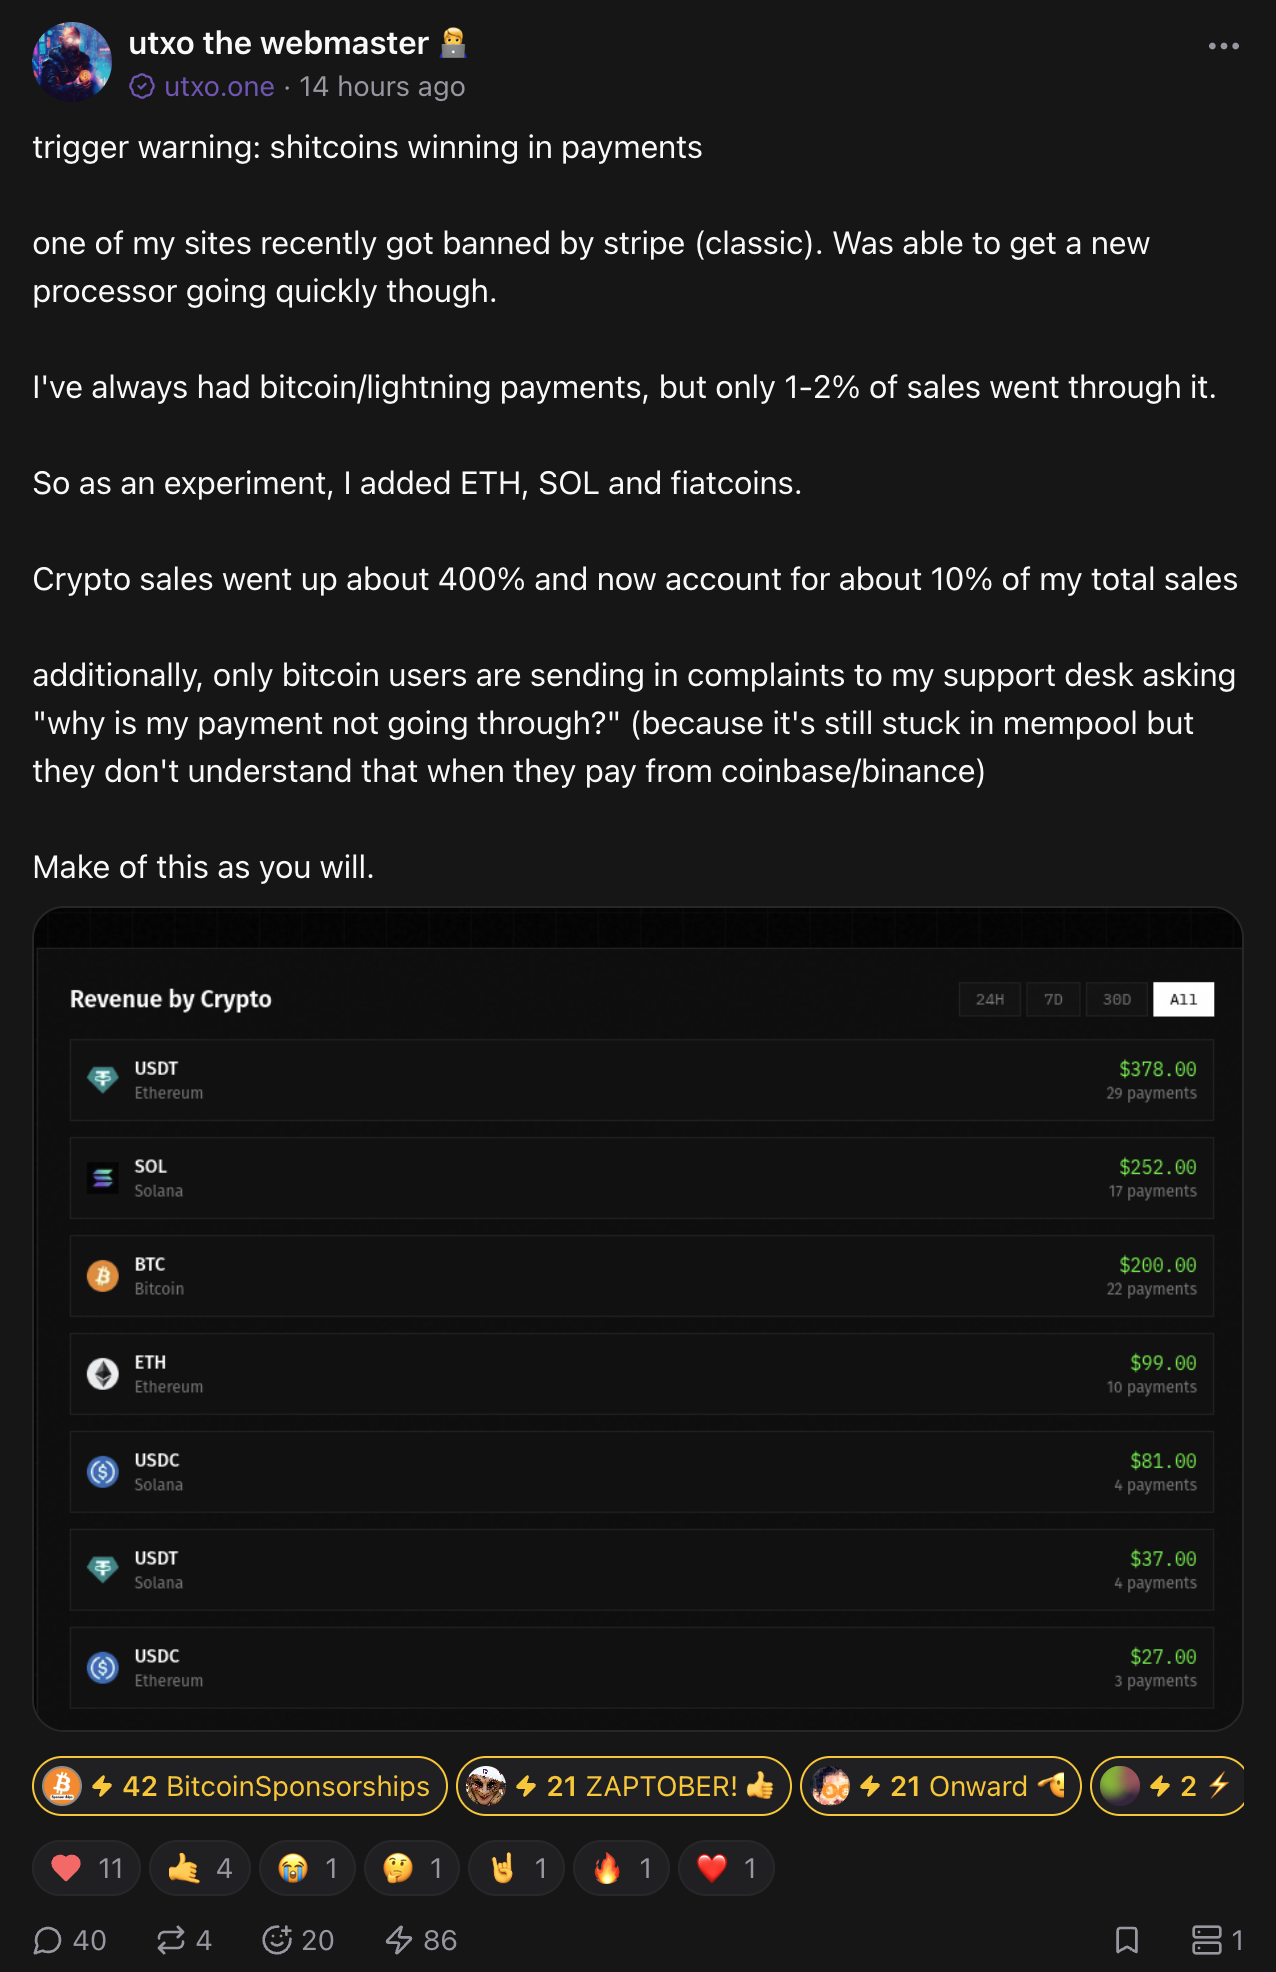Click the repost arrows icon
The image size is (1276, 1972).
coord(171,1940)
